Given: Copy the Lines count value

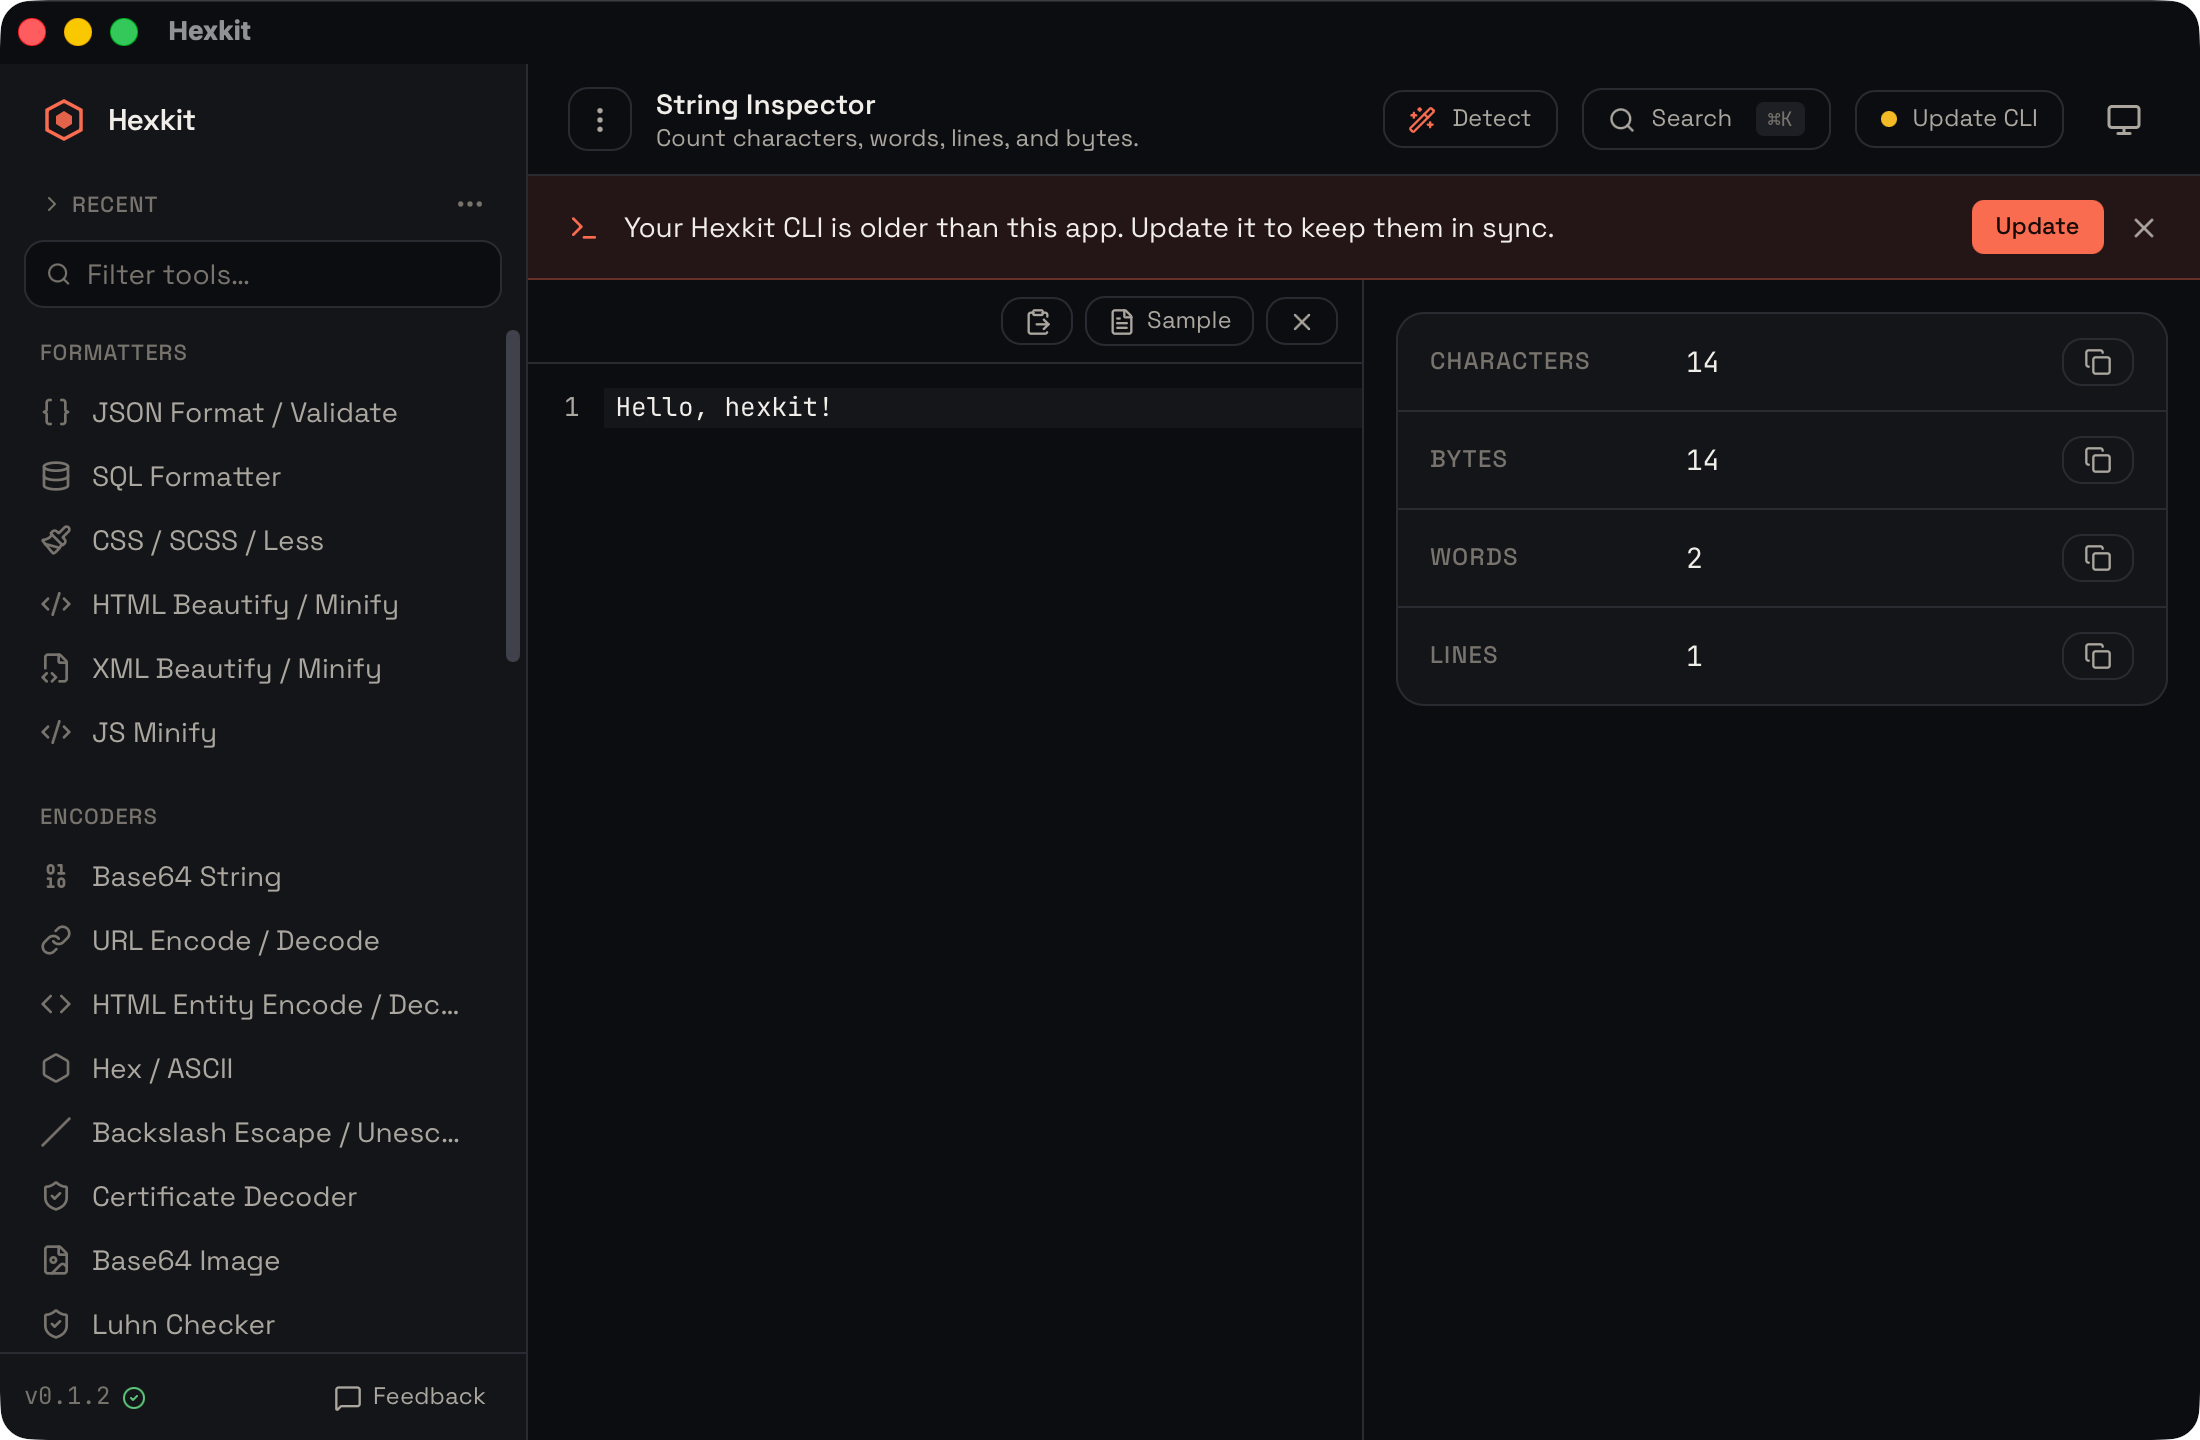Looking at the screenshot, I should click(x=2098, y=656).
